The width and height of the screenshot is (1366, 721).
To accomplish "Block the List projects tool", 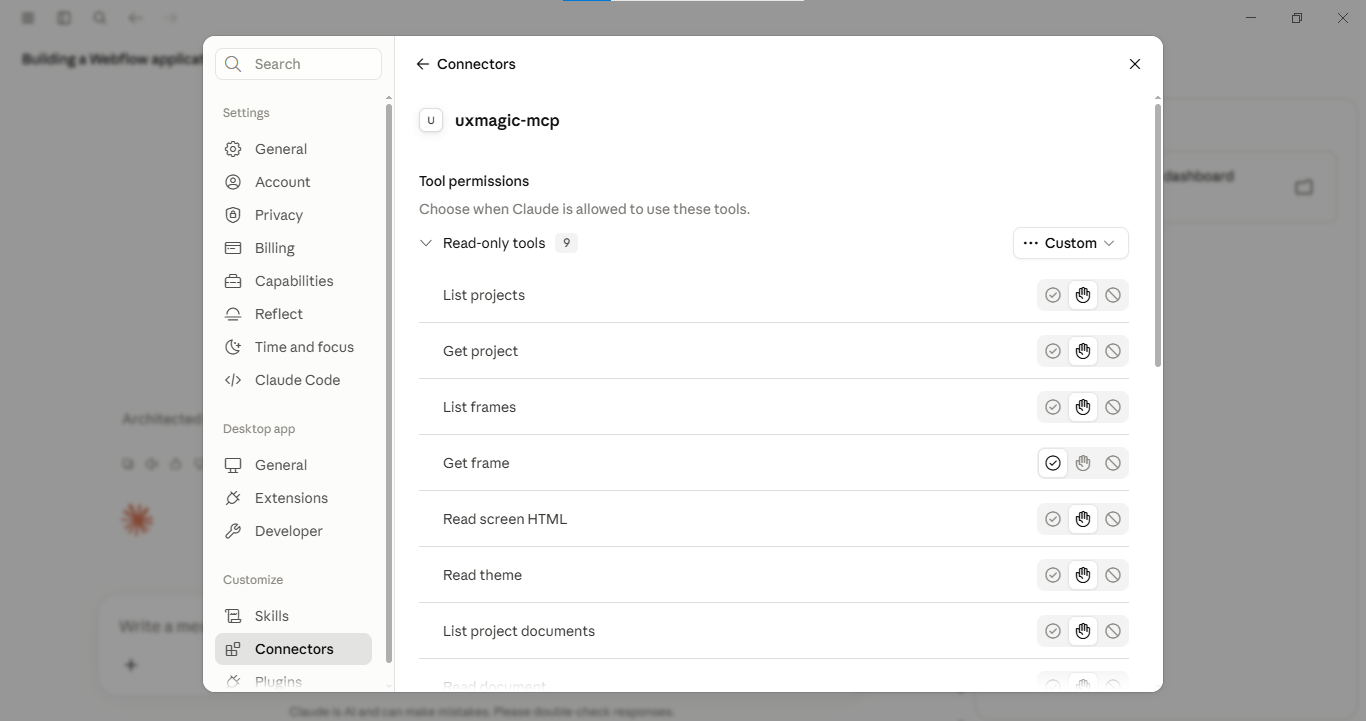I will click(1113, 295).
